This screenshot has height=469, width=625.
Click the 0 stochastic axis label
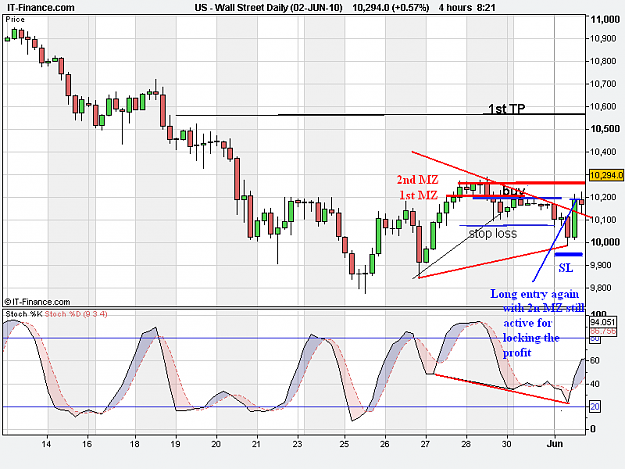tap(593, 429)
